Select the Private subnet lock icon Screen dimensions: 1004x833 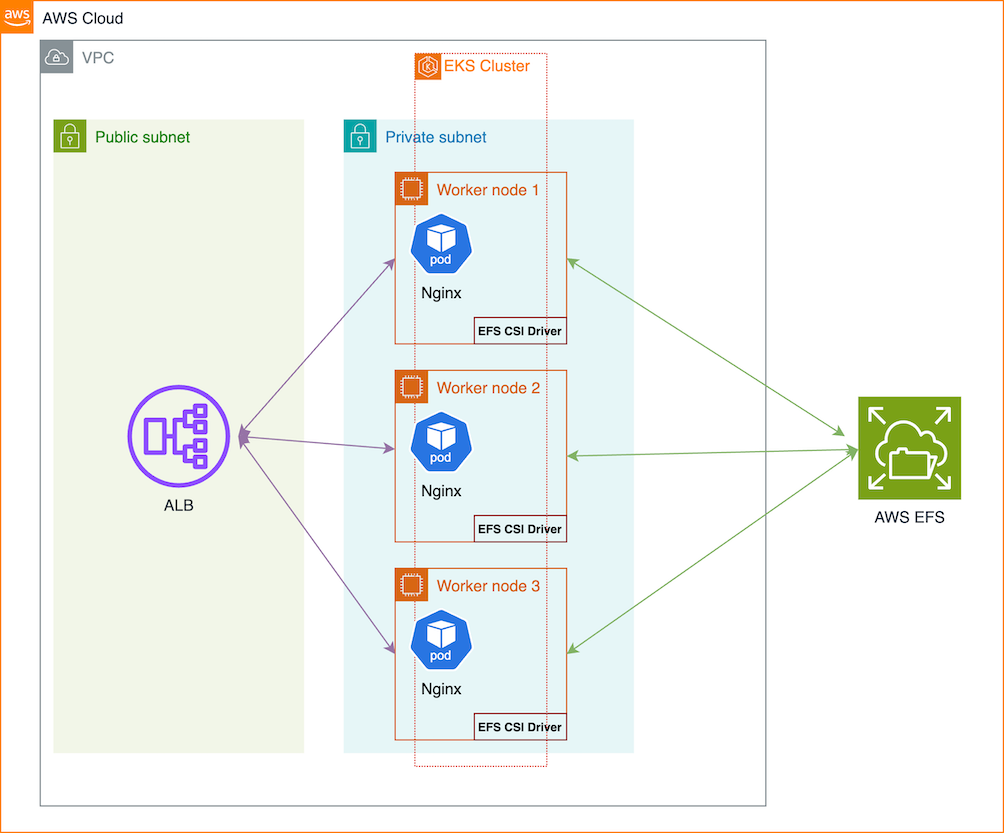[x=360, y=136]
